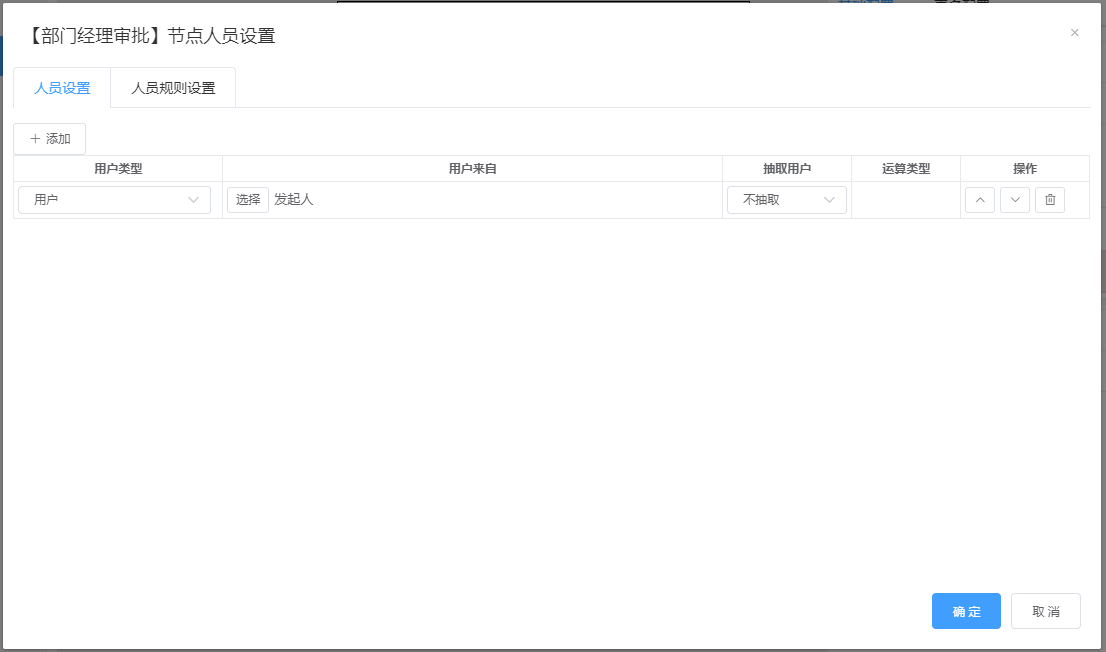This screenshot has height=652, width=1106.
Task: Click the 发起人 text in the row
Action: (x=294, y=200)
